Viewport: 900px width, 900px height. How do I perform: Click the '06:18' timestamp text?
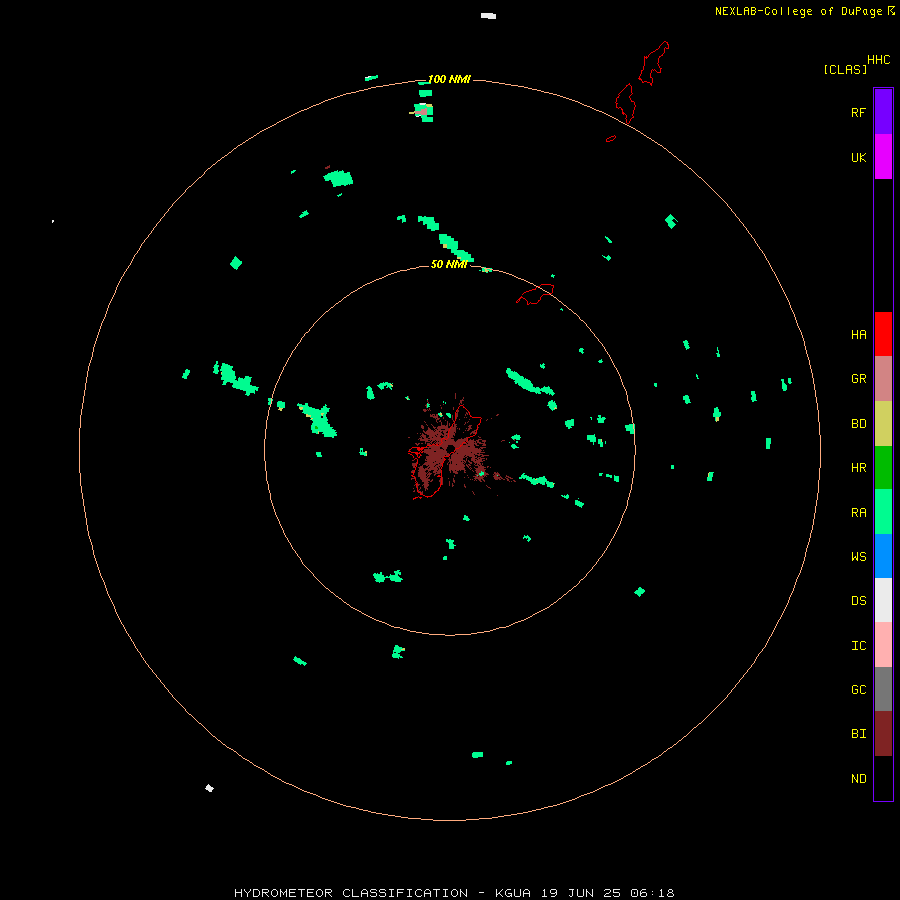pyautogui.click(x=652, y=893)
